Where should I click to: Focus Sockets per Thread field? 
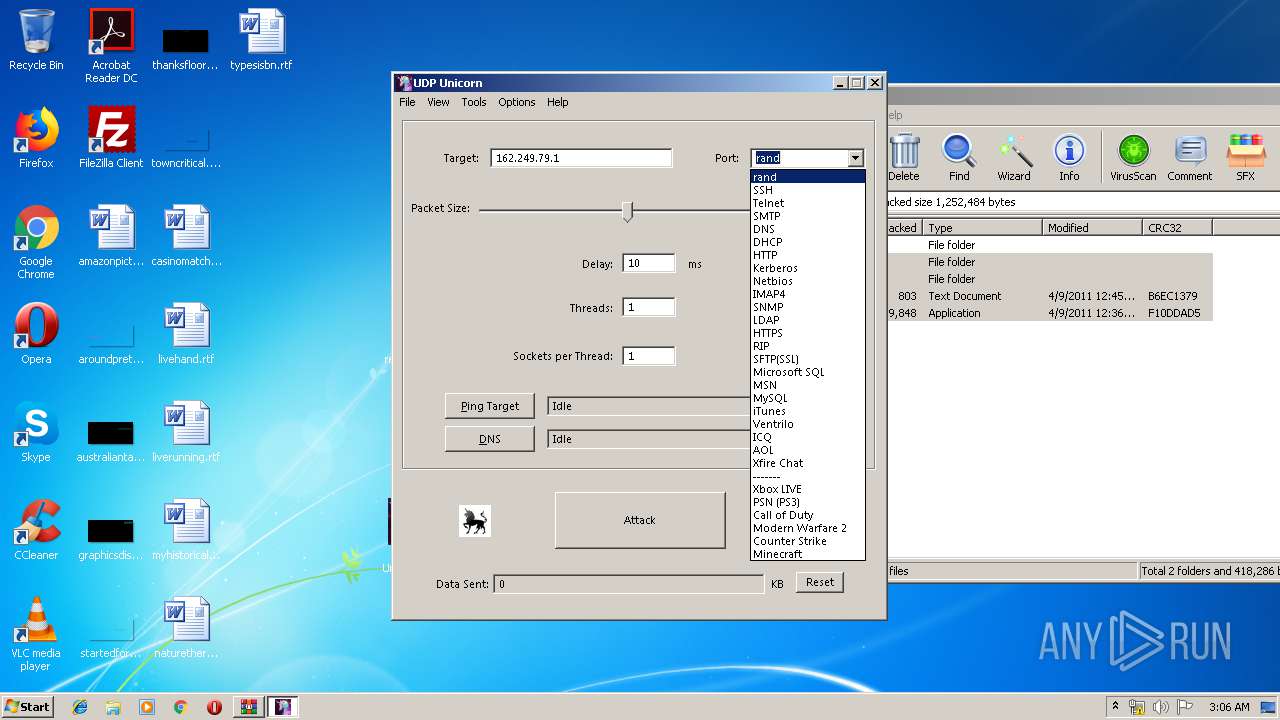pos(648,356)
